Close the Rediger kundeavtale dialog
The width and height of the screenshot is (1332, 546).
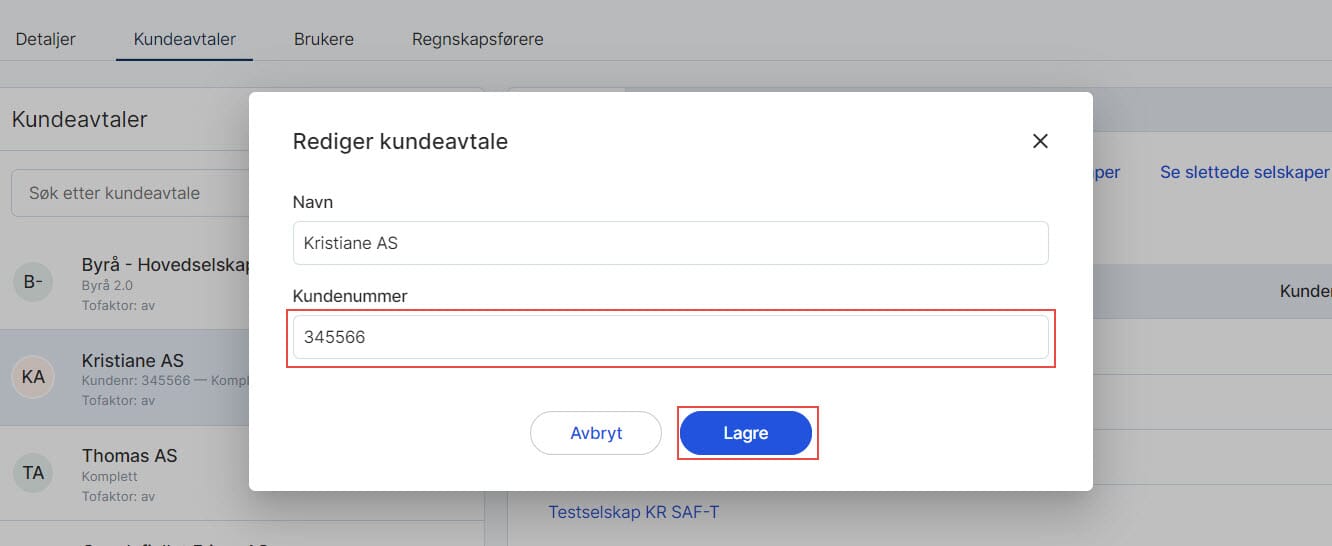pos(1040,141)
